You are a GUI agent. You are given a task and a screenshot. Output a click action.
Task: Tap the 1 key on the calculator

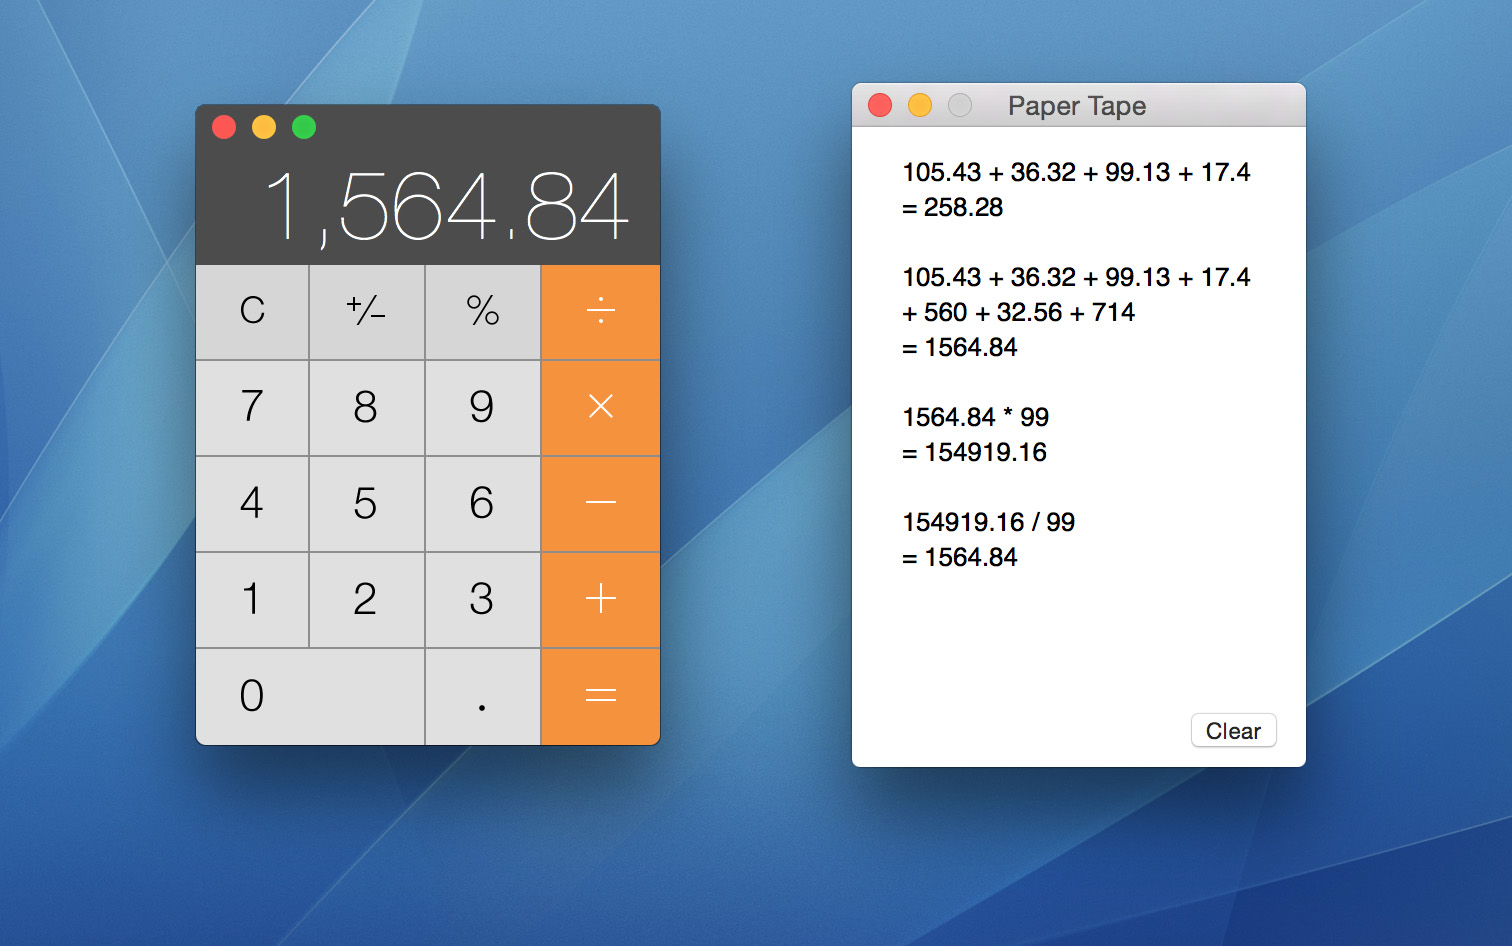point(252,599)
